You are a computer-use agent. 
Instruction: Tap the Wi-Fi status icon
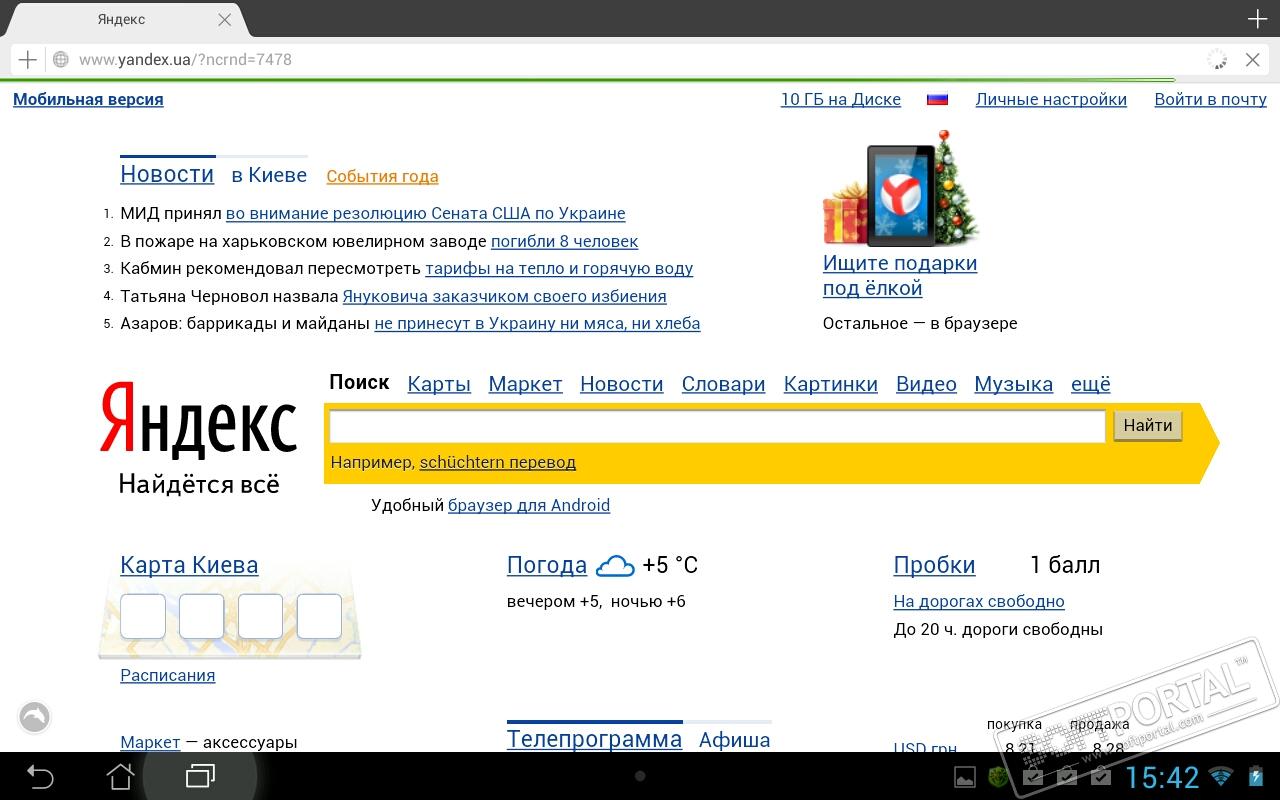coord(1220,777)
